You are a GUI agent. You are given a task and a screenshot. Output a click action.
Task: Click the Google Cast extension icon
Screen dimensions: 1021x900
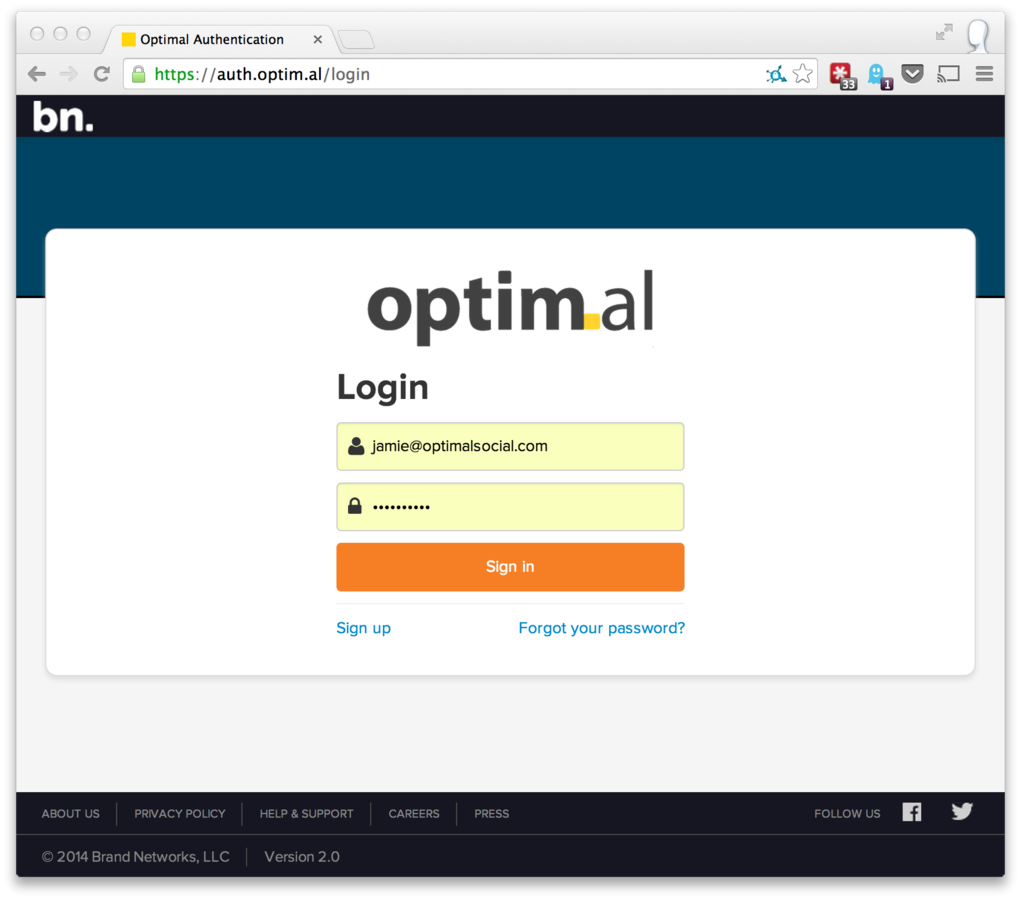(x=949, y=74)
